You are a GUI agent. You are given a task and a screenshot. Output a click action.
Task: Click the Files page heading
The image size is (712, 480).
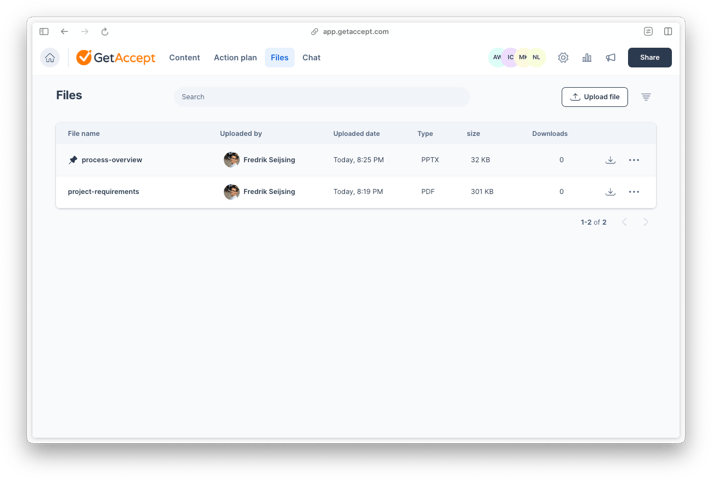(69, 95)
